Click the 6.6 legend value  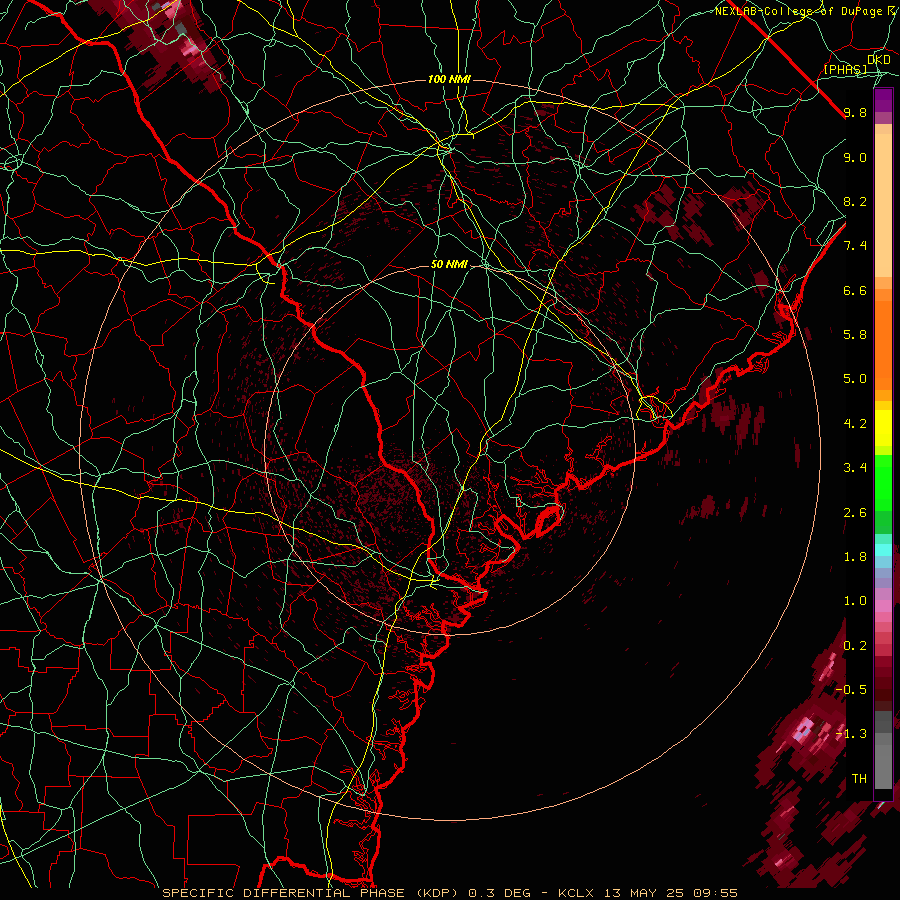tap(855, 290)
